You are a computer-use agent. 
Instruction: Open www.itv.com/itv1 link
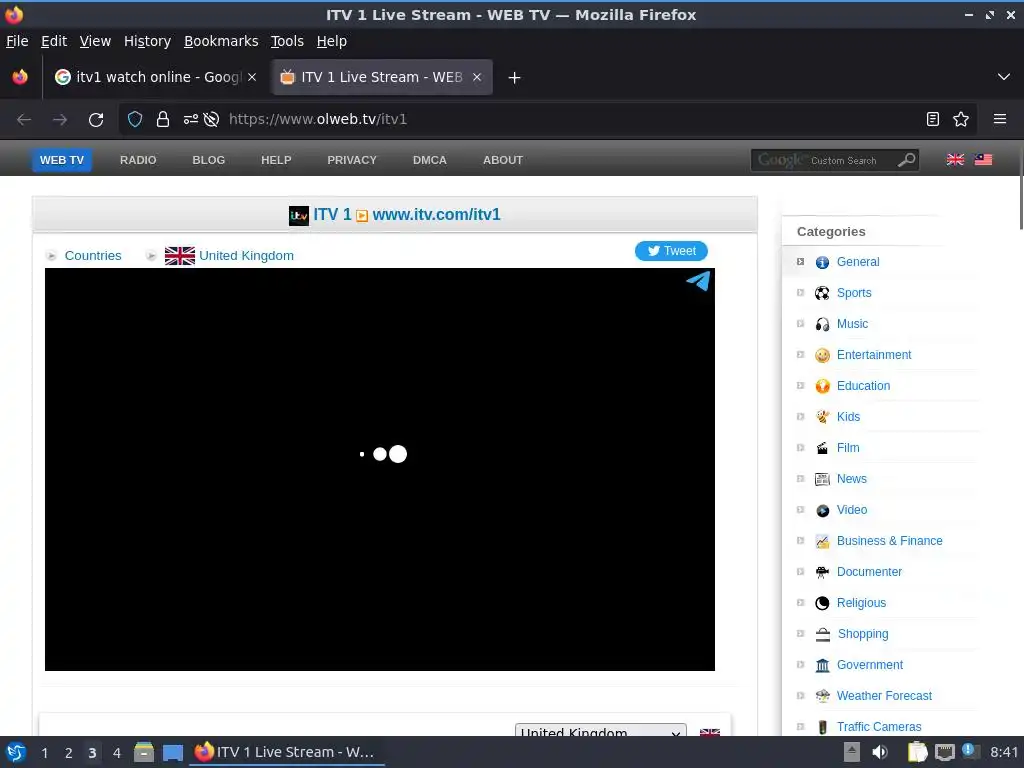[x=436, y=215]
